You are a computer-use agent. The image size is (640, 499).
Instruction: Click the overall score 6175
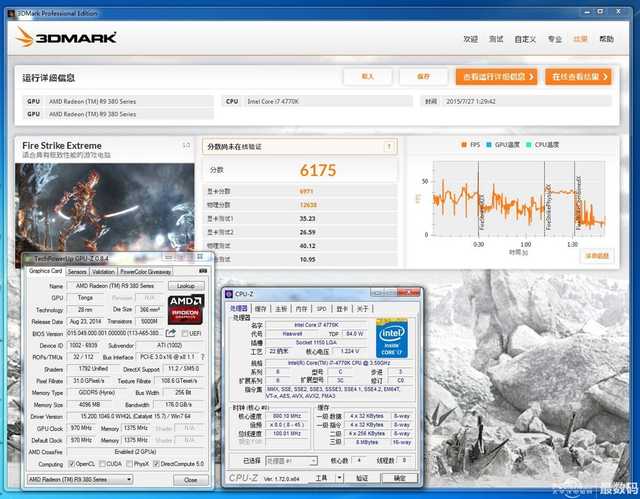318,170
